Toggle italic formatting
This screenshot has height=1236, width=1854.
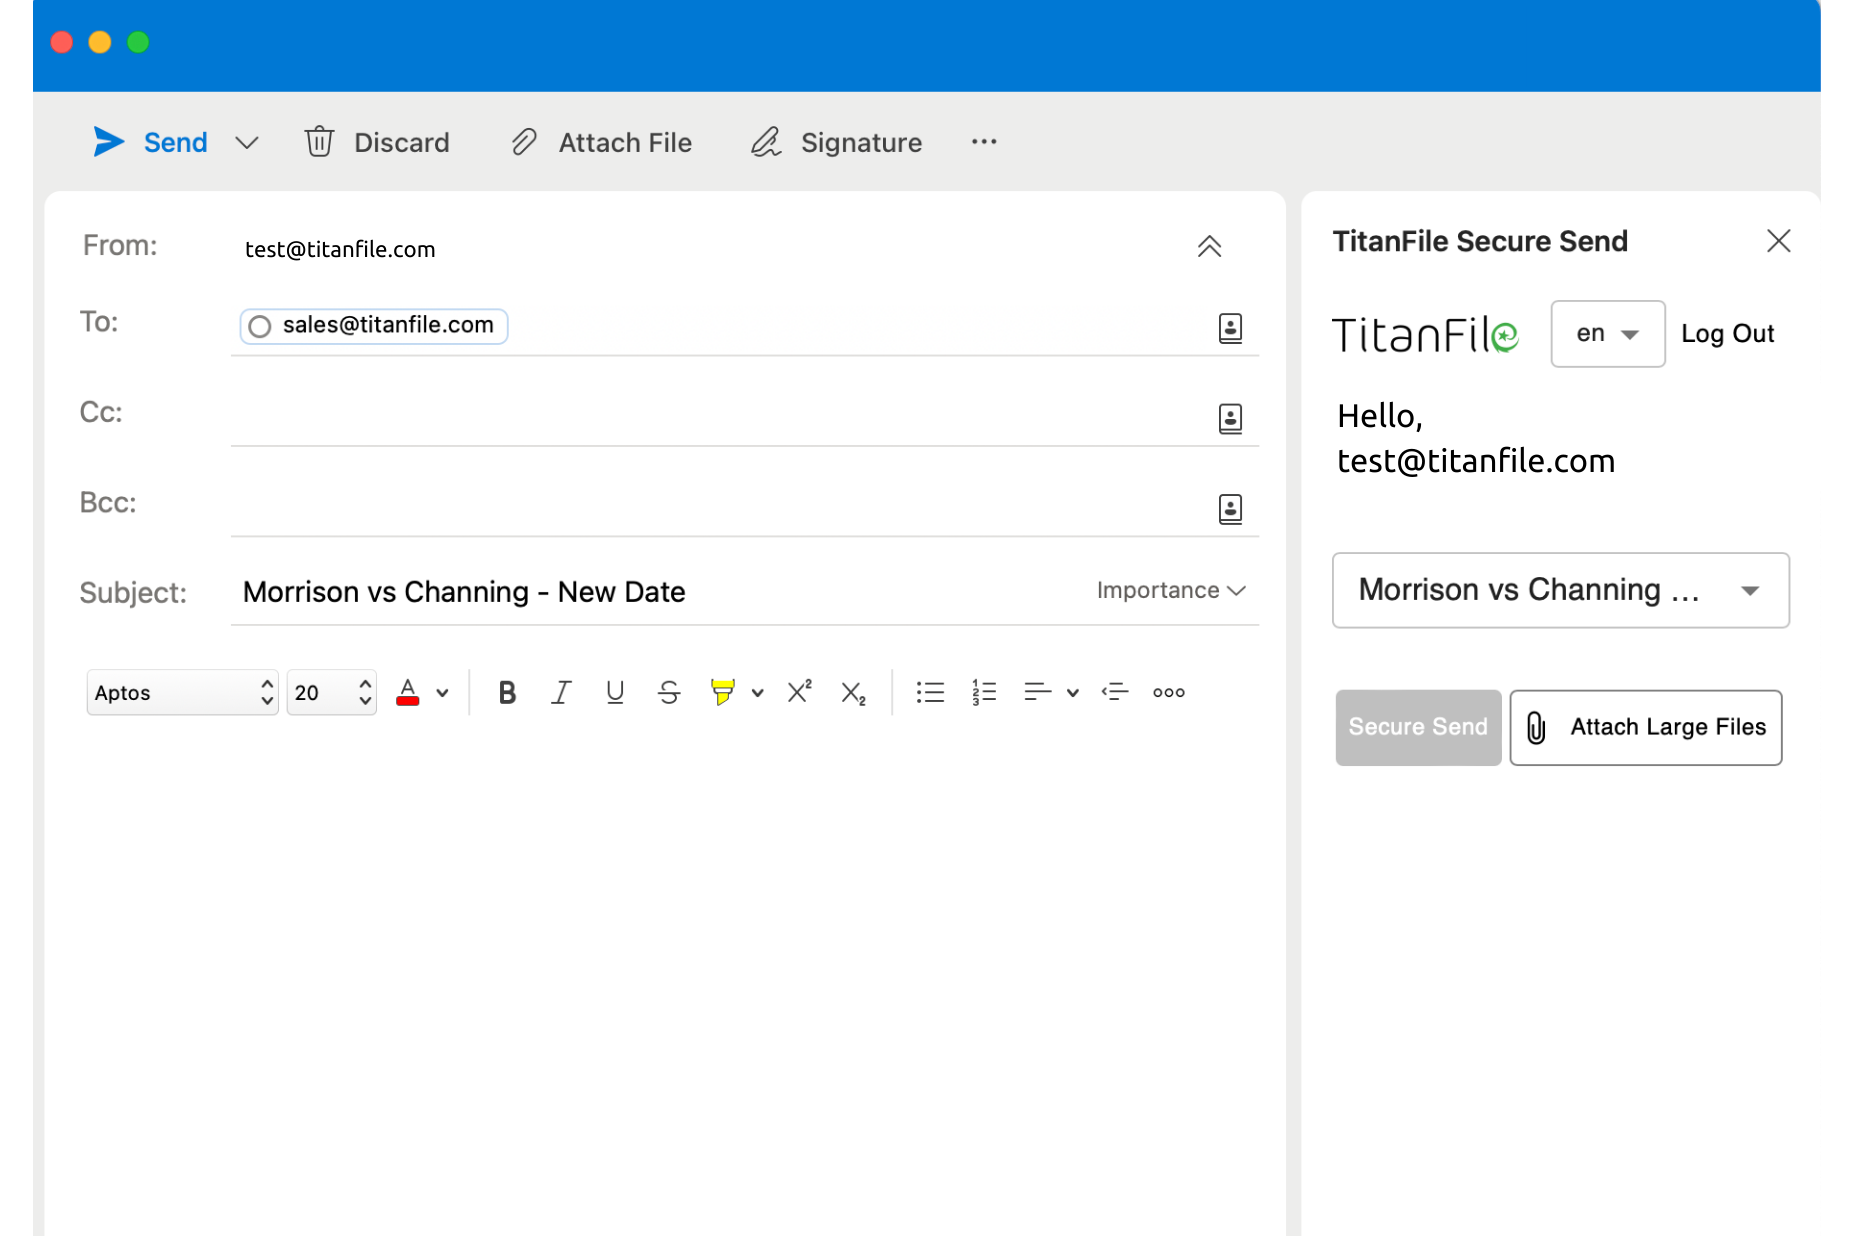[561, 692]
